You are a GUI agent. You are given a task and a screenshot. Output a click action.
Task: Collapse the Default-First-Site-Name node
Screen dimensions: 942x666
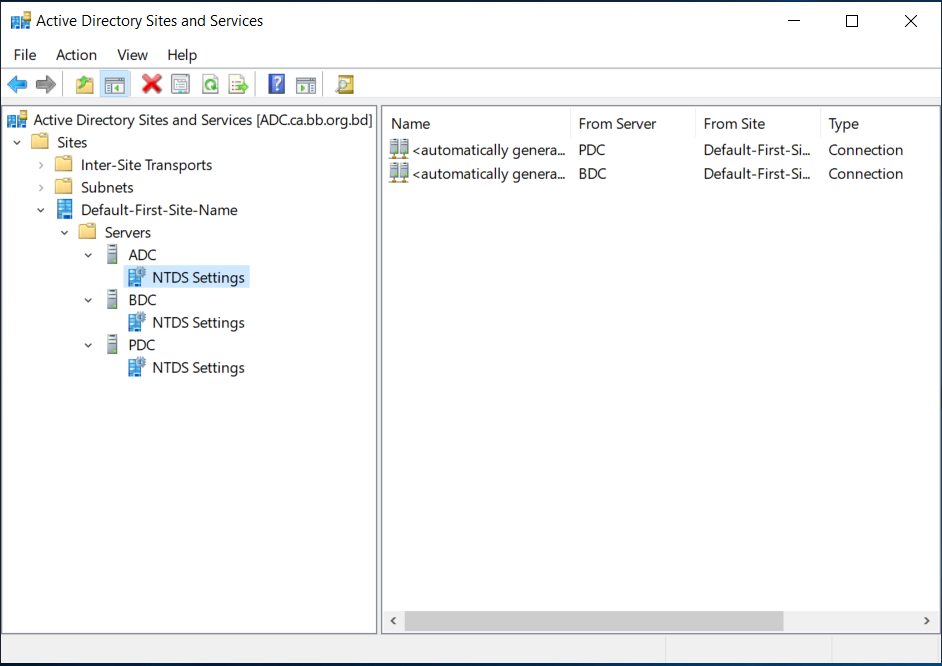[41, 210]
